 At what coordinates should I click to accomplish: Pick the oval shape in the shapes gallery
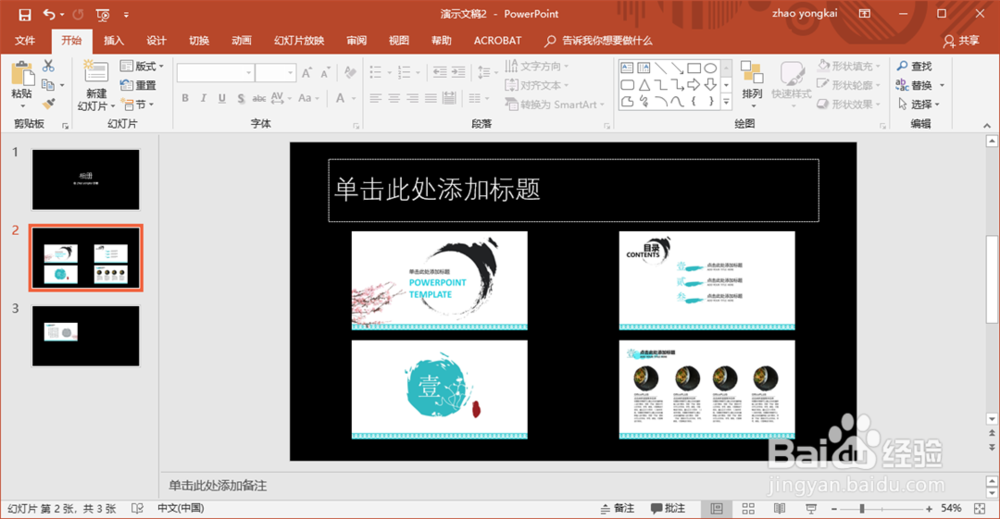pos(710,68)
